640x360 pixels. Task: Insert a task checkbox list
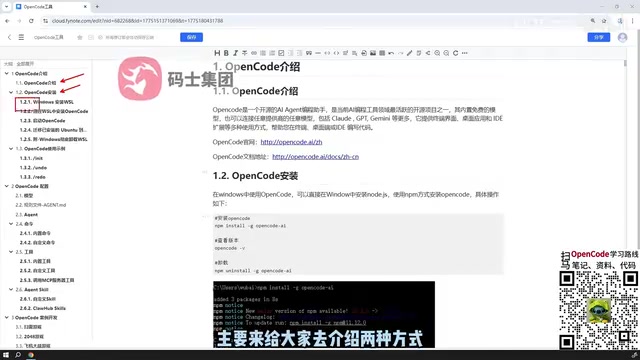[x=281, y=53]
